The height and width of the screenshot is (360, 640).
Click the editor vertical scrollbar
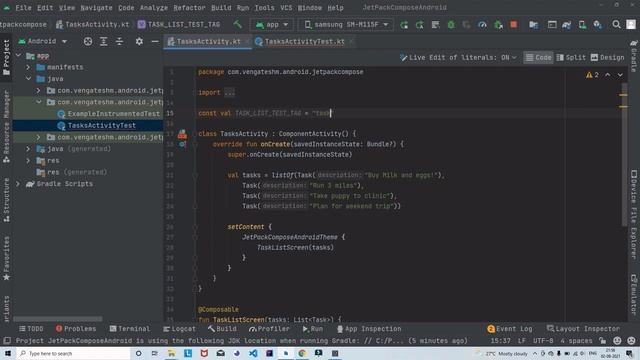point(624,154)
